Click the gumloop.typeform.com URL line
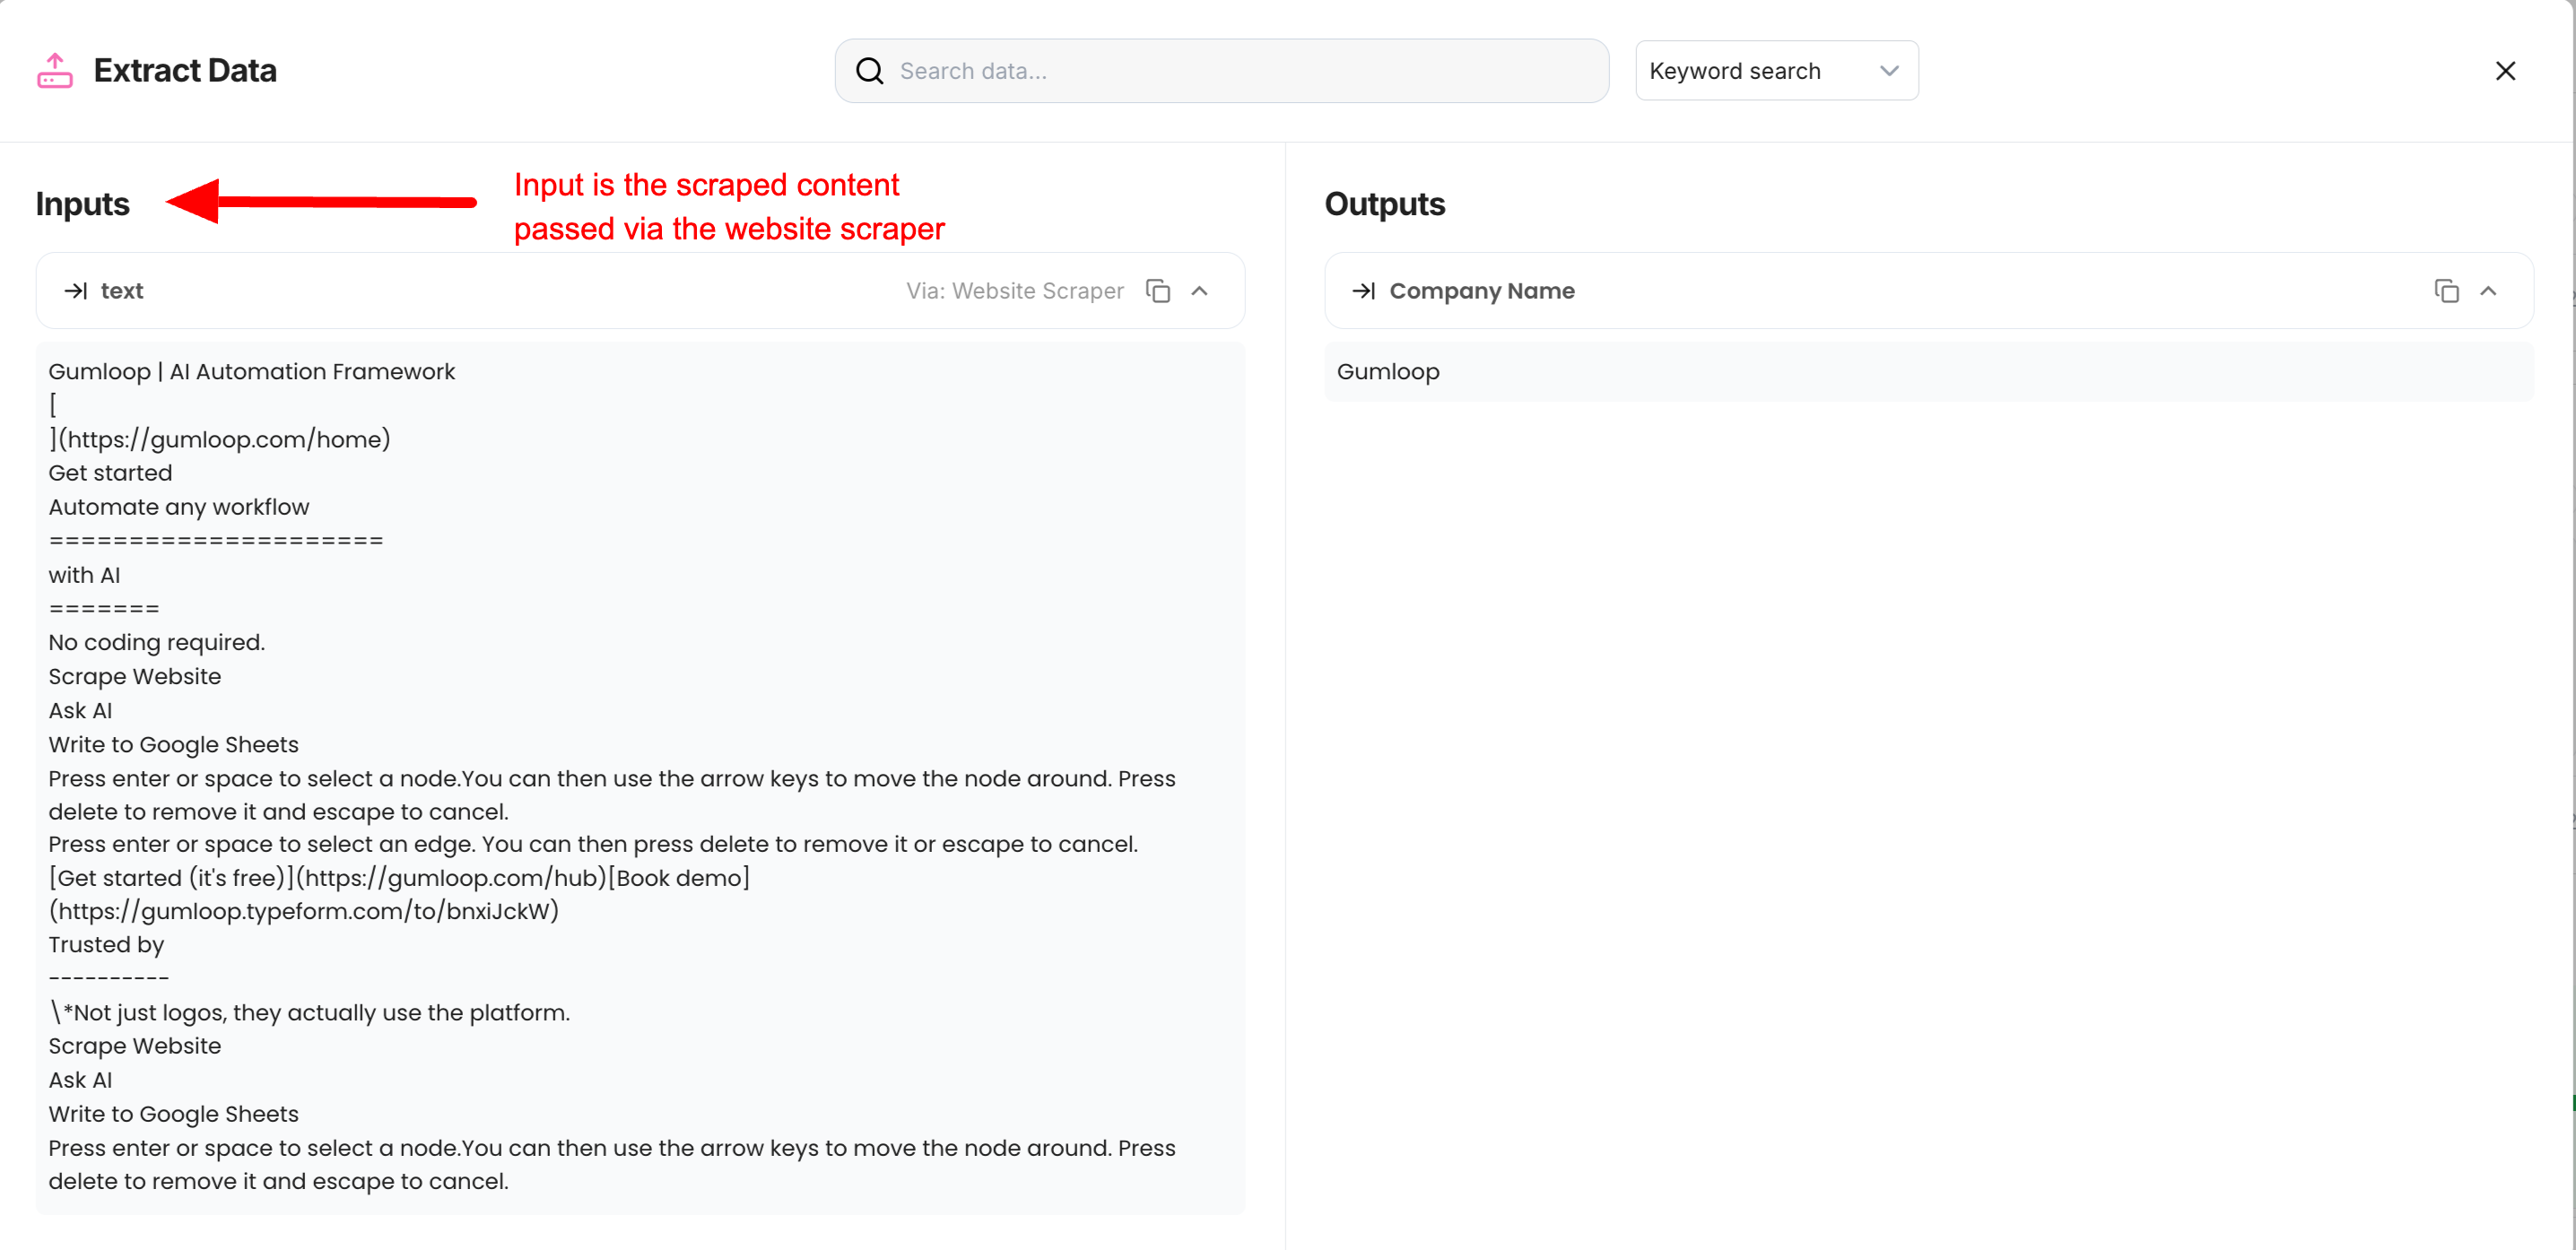 [x=304, y=911]
